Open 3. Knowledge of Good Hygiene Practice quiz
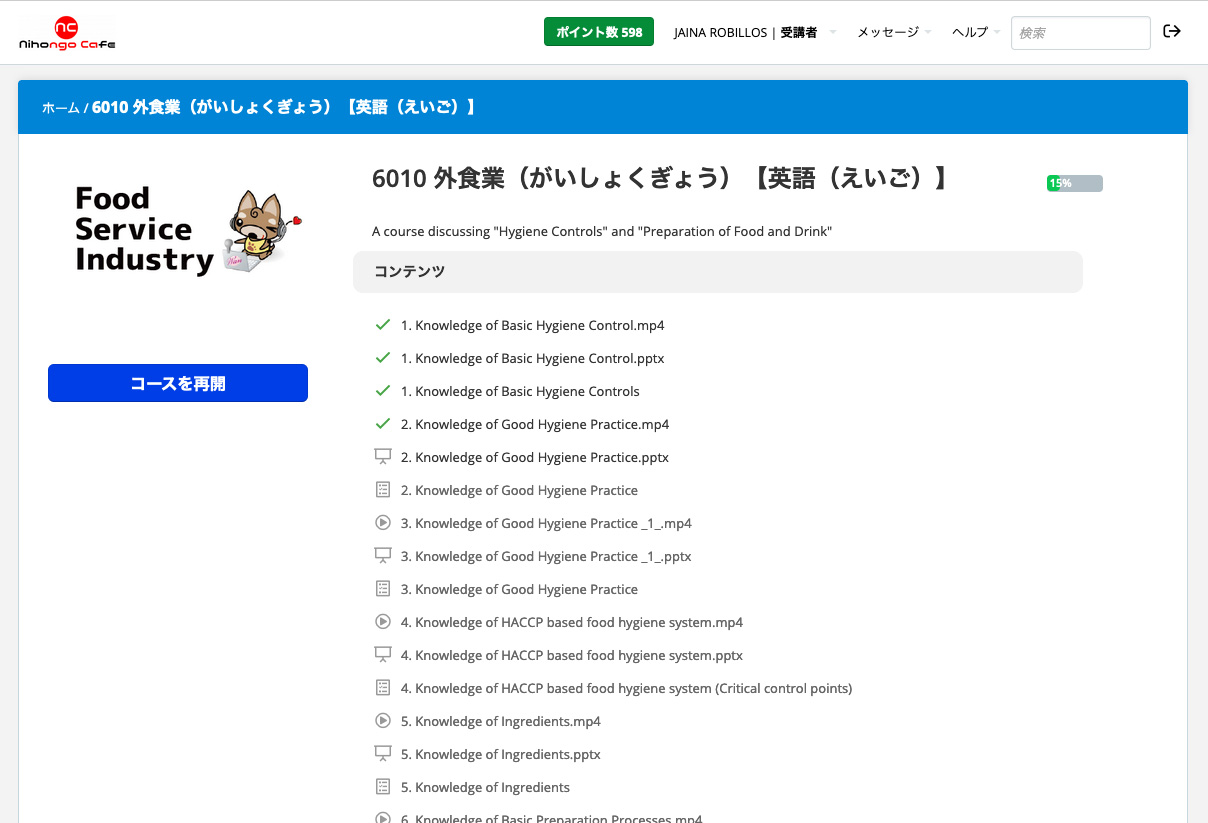The width and height of the screenshot is (1208, 823). 519,589
